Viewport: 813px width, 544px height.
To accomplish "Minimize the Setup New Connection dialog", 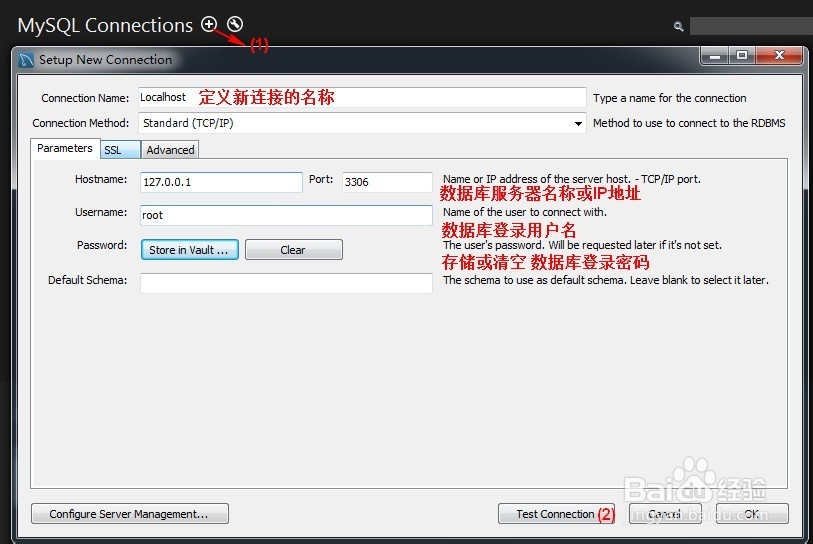I will pyautogui.click(x=715, y=55).
